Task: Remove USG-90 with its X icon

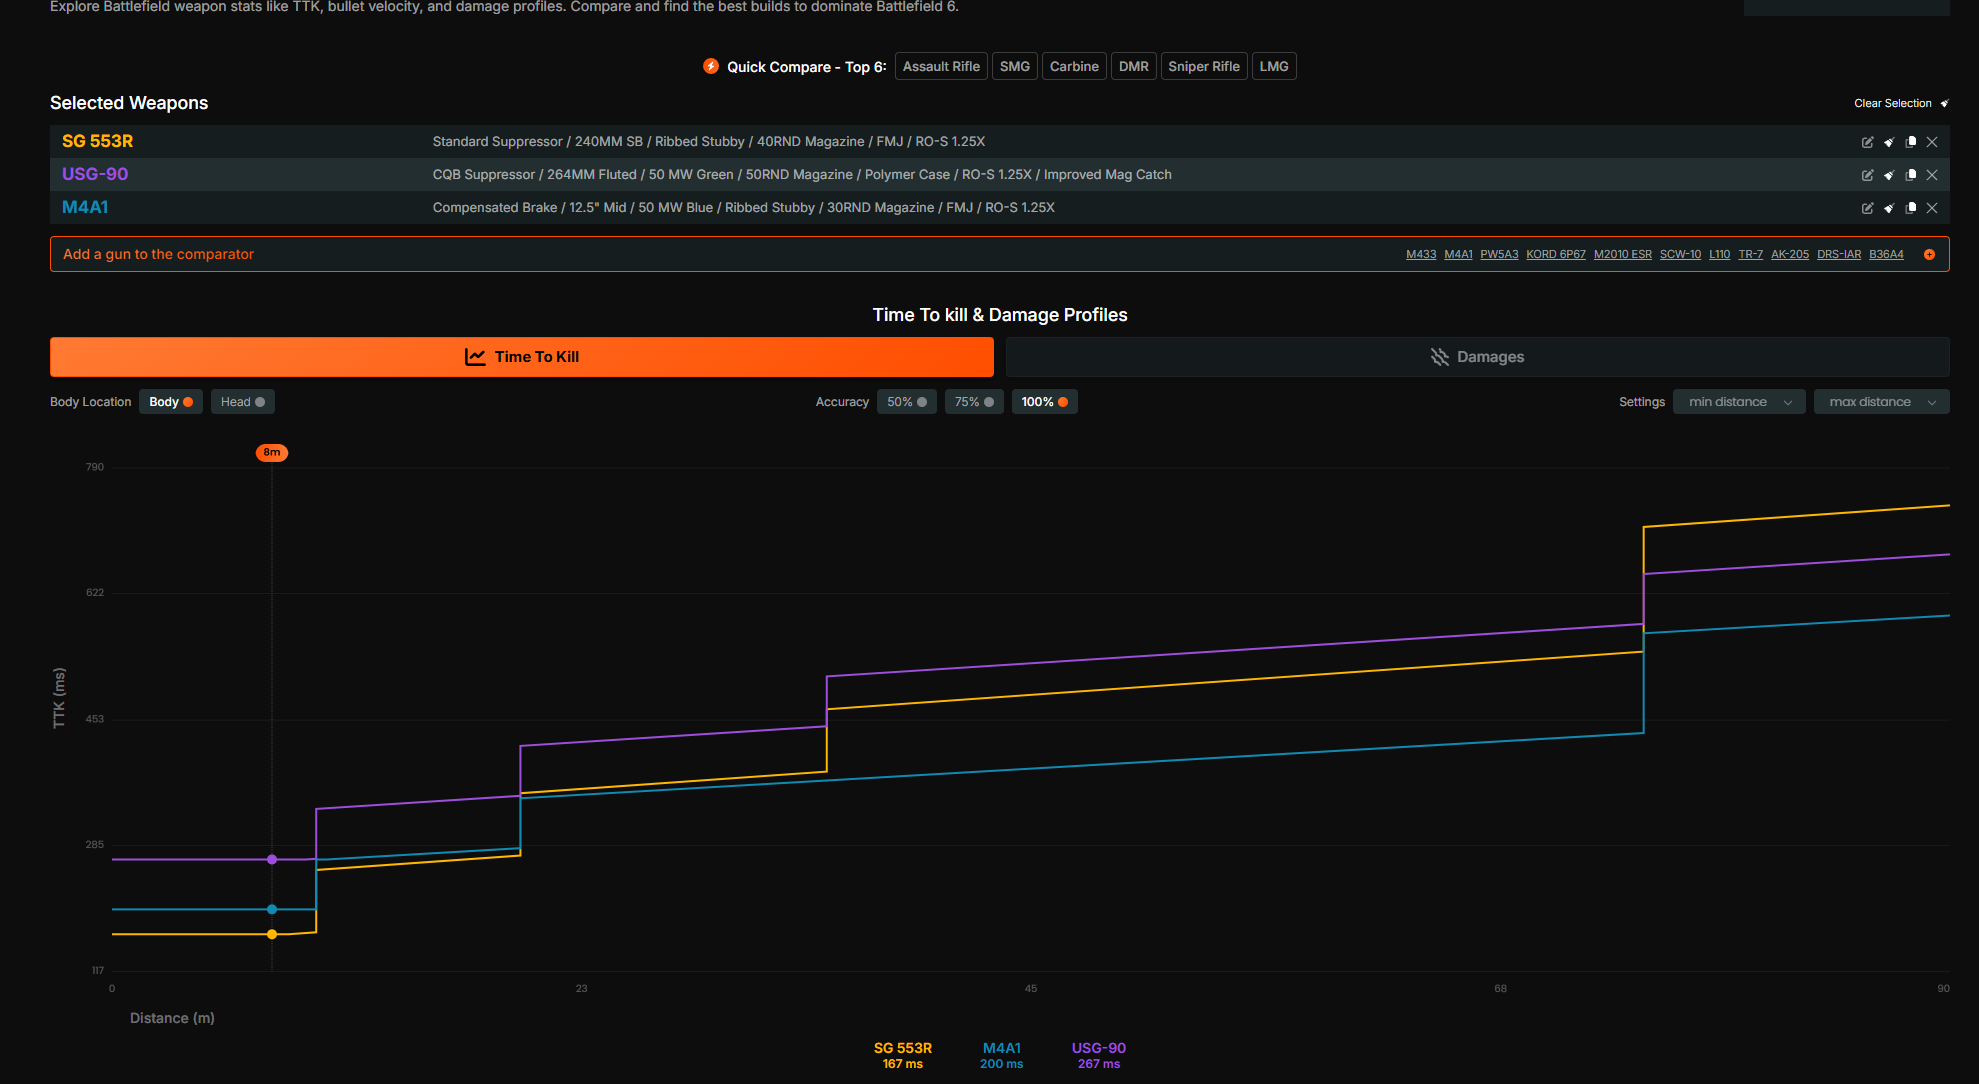Action: [x=1932, y=175]
